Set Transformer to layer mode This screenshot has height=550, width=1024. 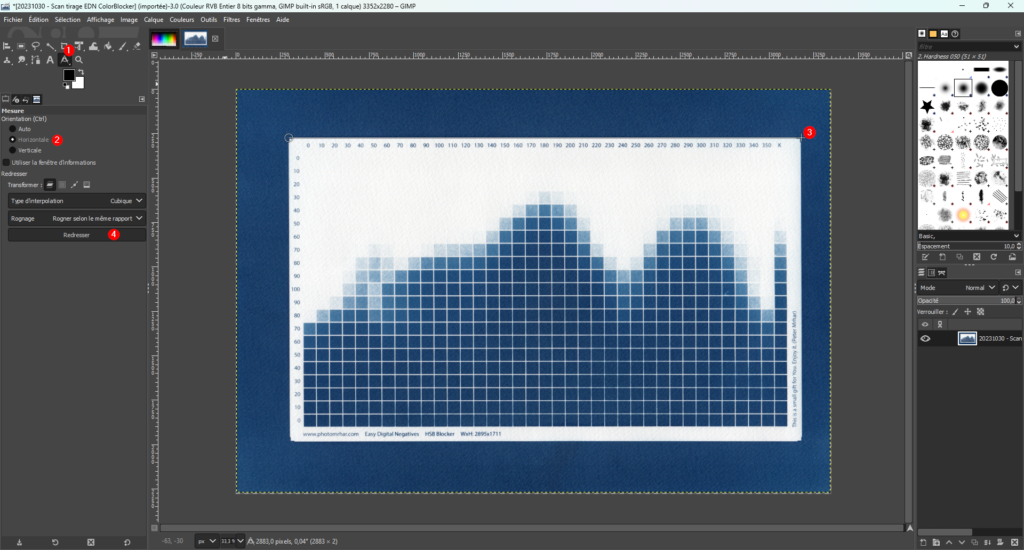coord(50,185)
